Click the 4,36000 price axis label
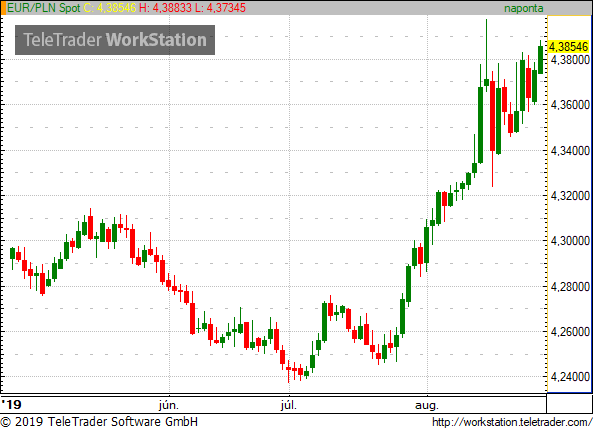 (x=570, y=105)
